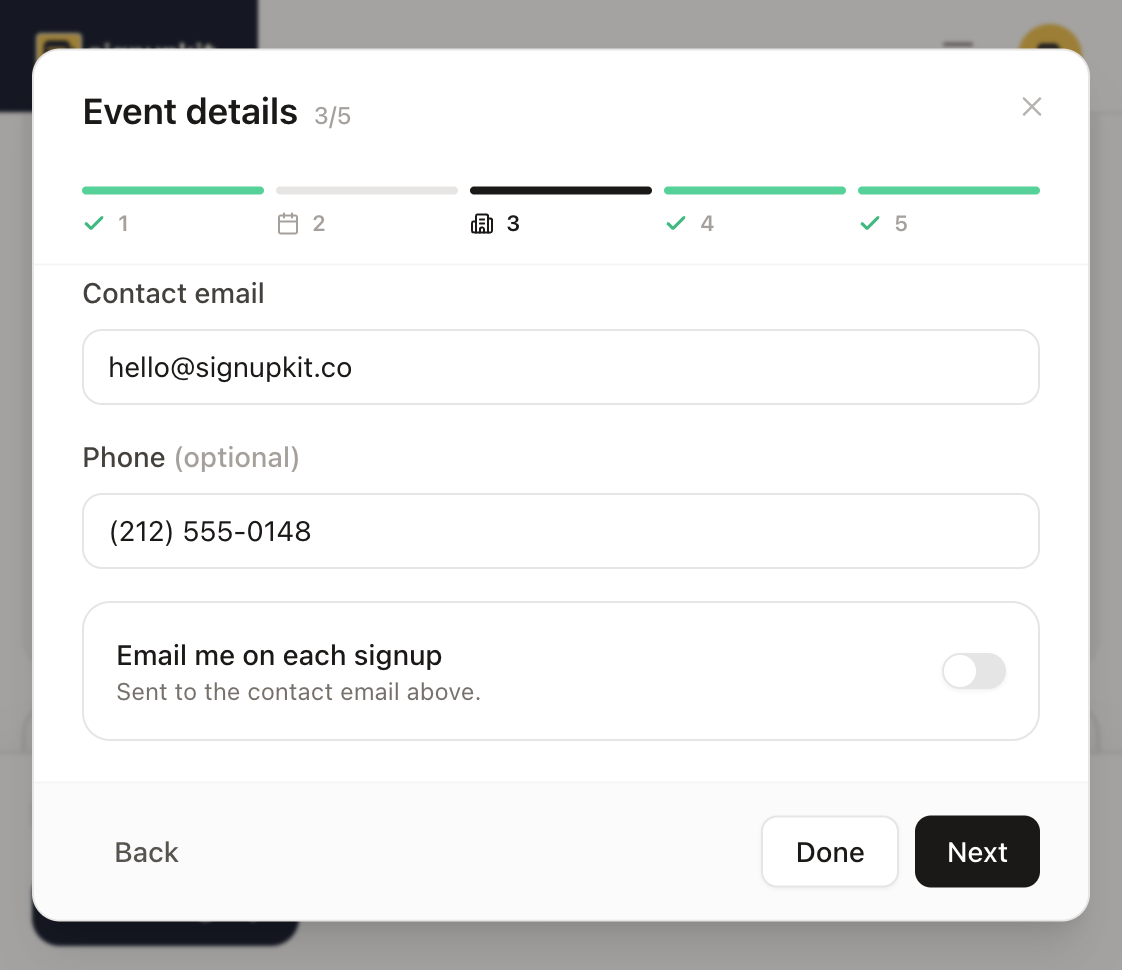Click the building icon for step 3
Viewport: 1122px width, 970px height.
[482, 223]
